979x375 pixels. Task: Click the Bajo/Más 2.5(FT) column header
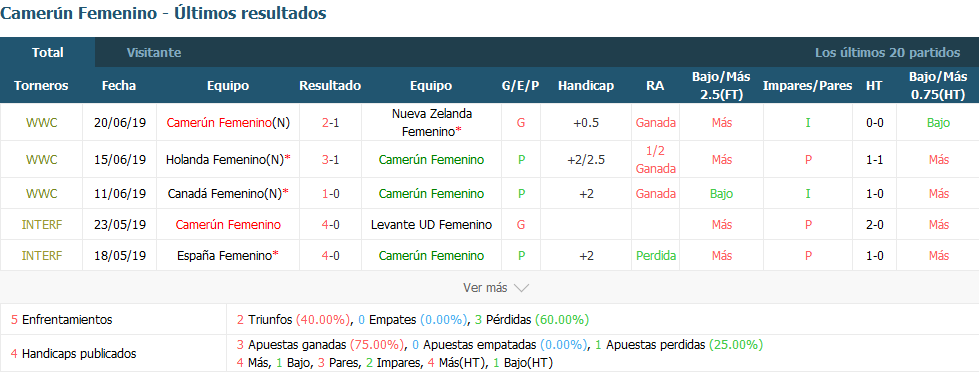[x=721, y=86]
